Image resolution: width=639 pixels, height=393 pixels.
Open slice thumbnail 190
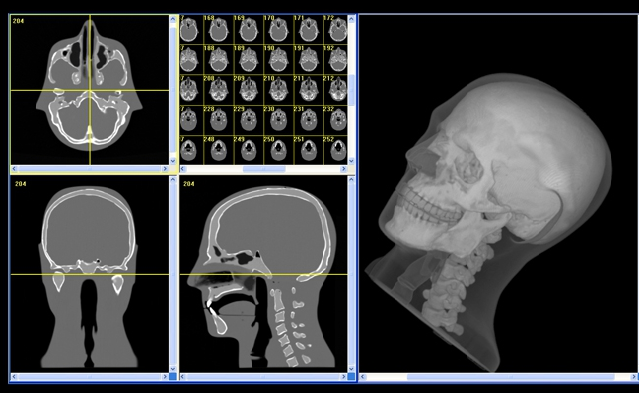[278, 60]
